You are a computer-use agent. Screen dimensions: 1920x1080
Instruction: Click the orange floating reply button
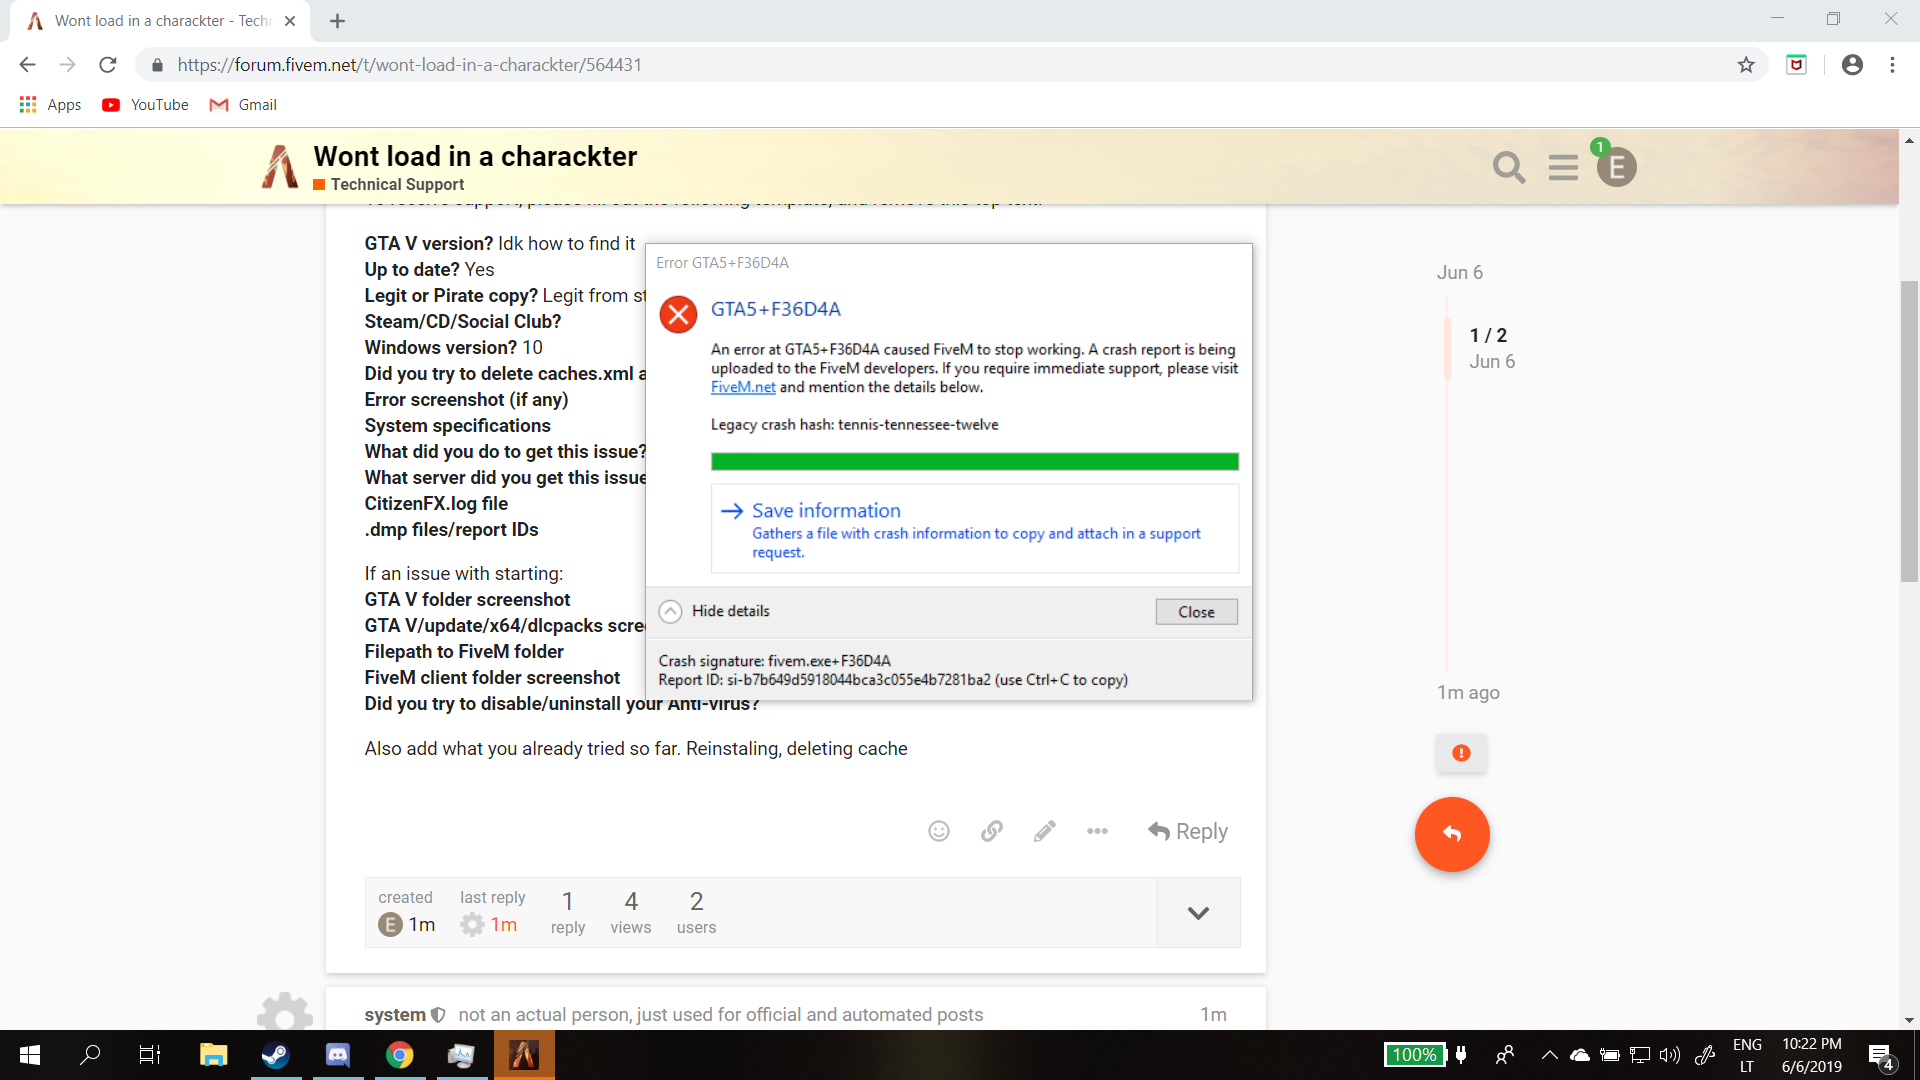tap(1452, 834)
